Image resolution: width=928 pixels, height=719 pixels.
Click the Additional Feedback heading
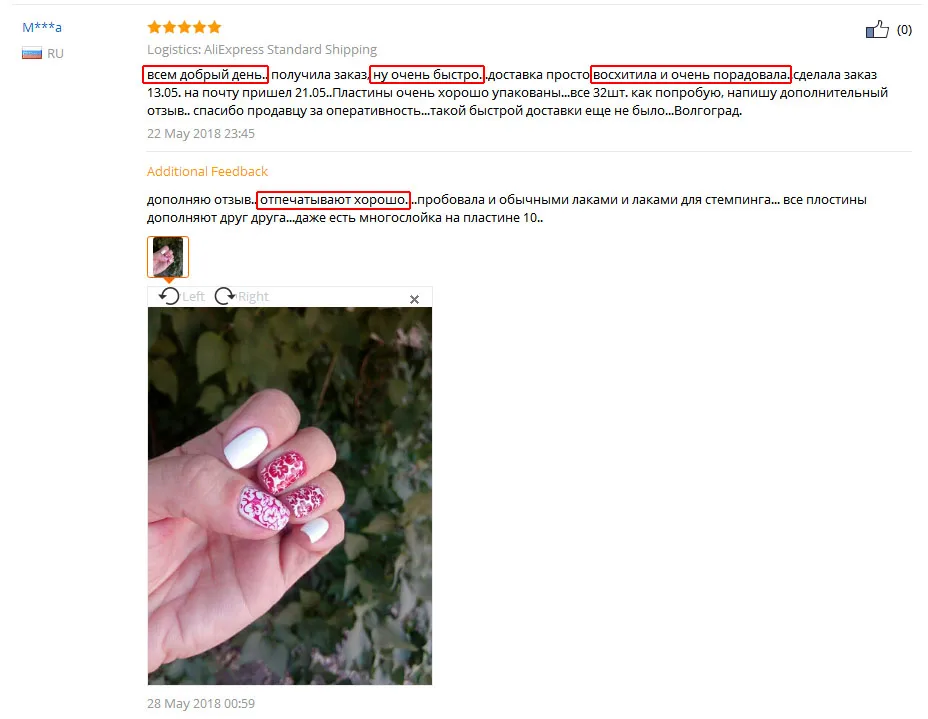(207, 171)
